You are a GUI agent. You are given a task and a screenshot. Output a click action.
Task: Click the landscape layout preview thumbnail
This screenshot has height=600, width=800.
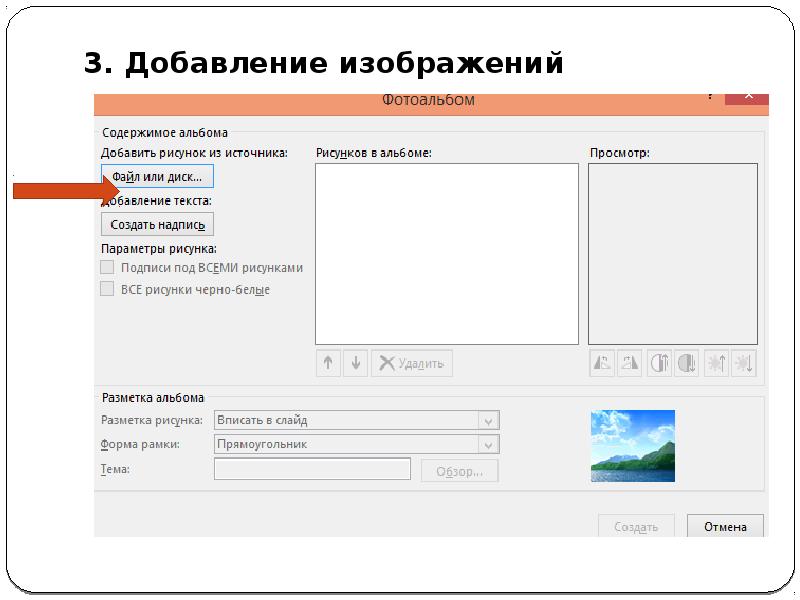pos(632,446)
